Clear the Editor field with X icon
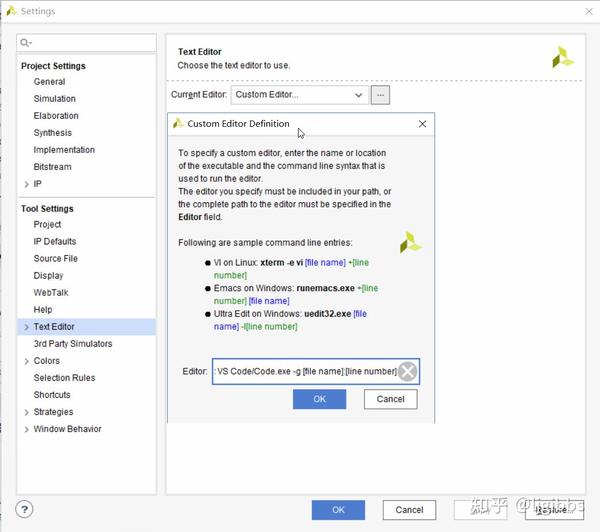Viewport: 600px width, 532px height. (408, 371)
